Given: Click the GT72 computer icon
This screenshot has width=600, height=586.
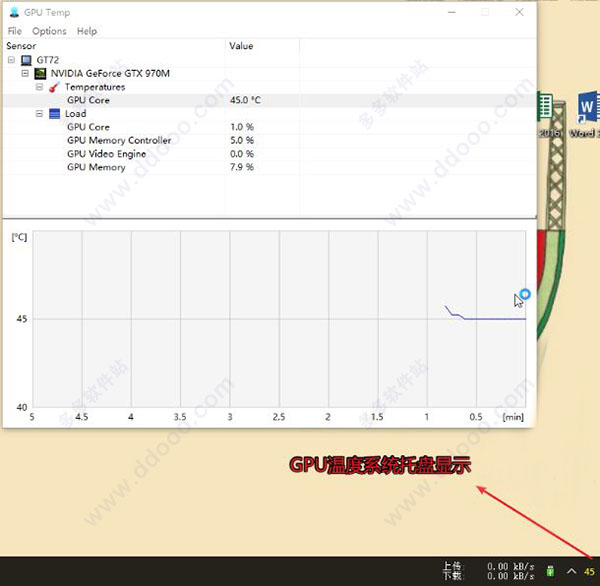Looking at the screenshot, I should (26, 60).
